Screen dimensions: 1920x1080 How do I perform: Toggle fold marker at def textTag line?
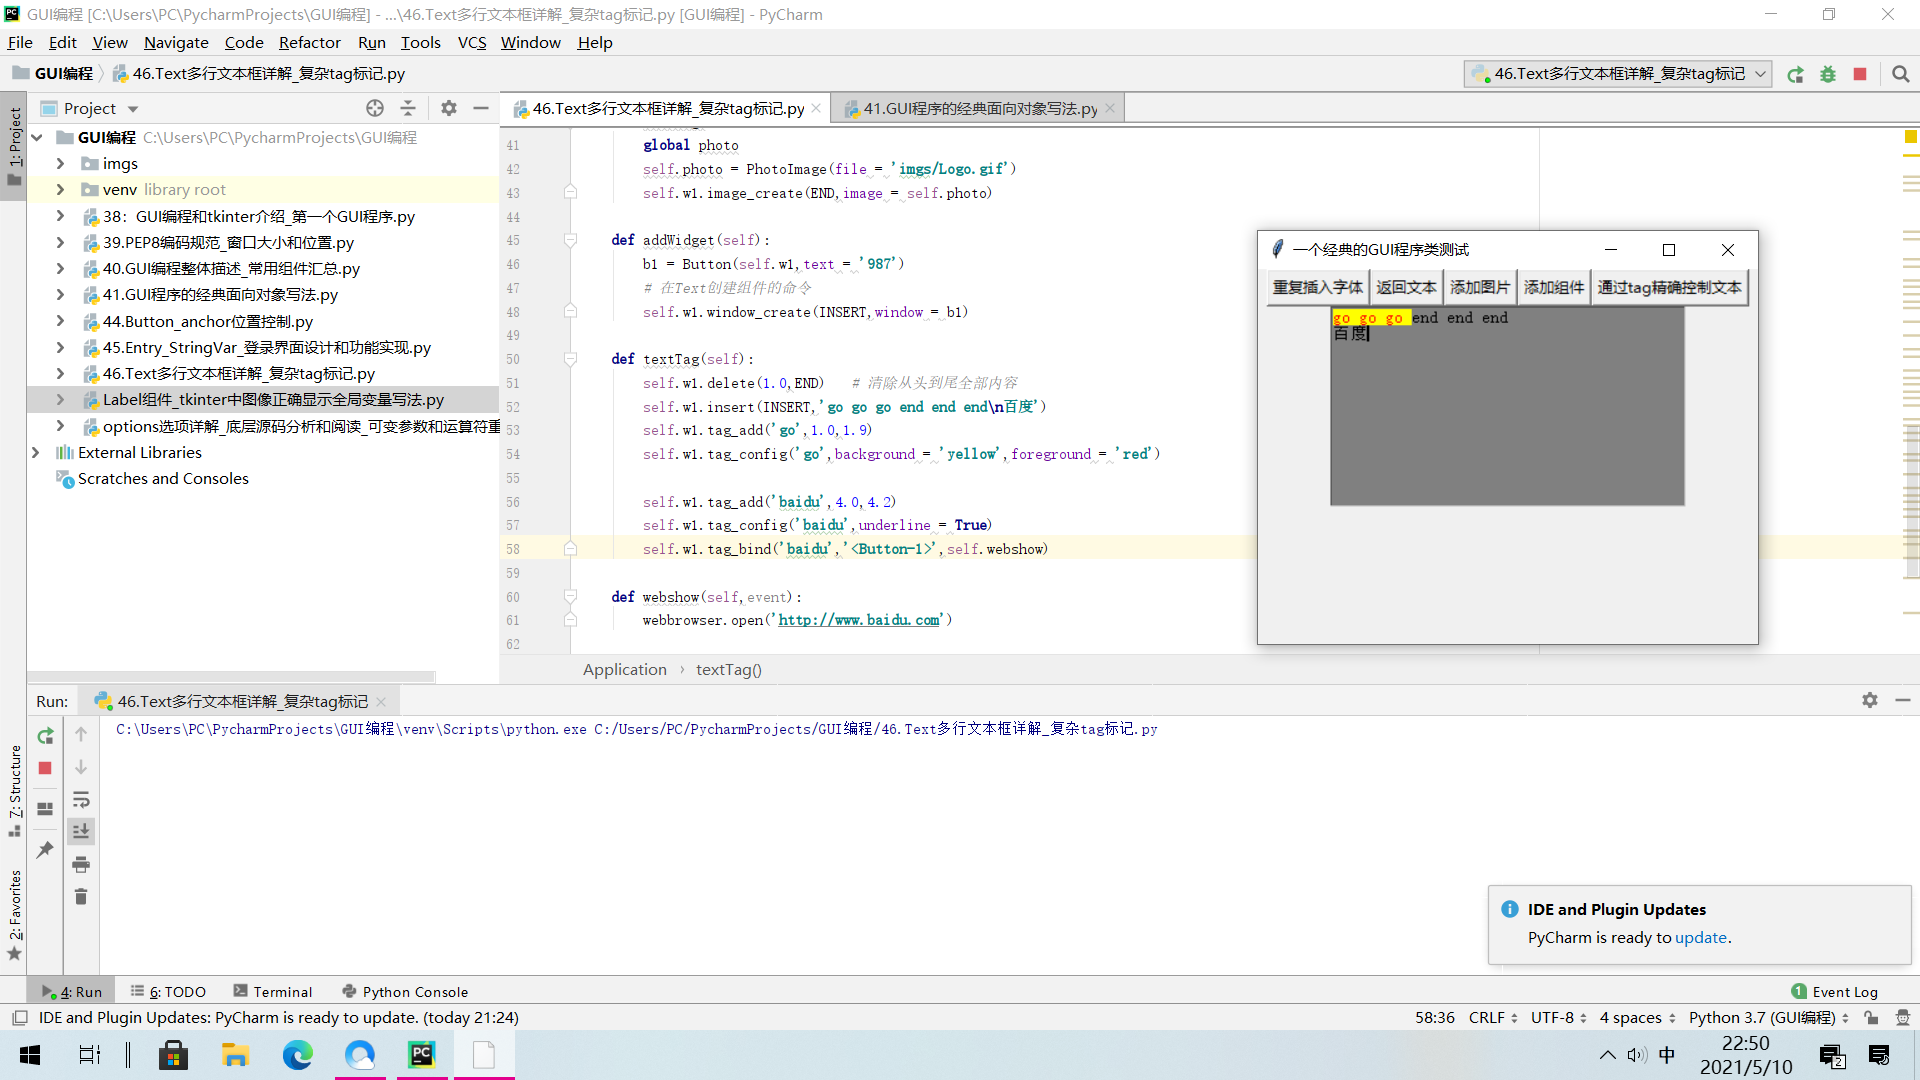pos(570,359)
